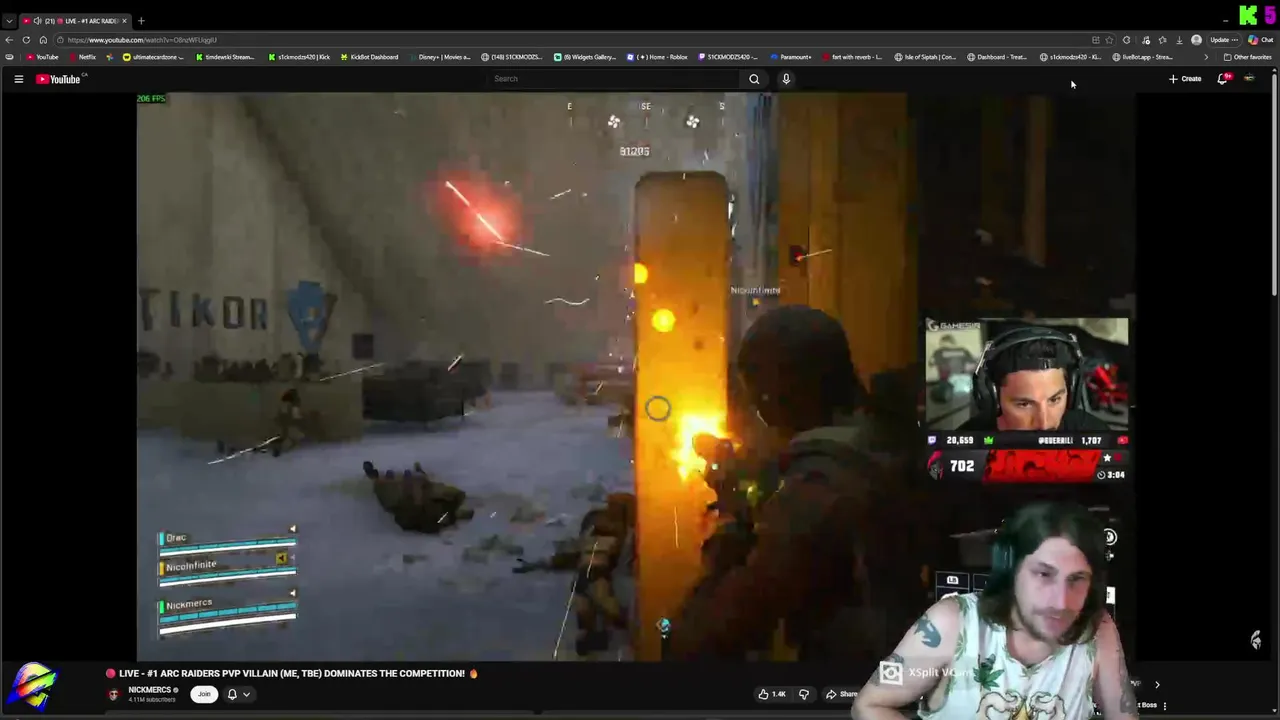Favorite this page with the star icon

coord(1109,40)
